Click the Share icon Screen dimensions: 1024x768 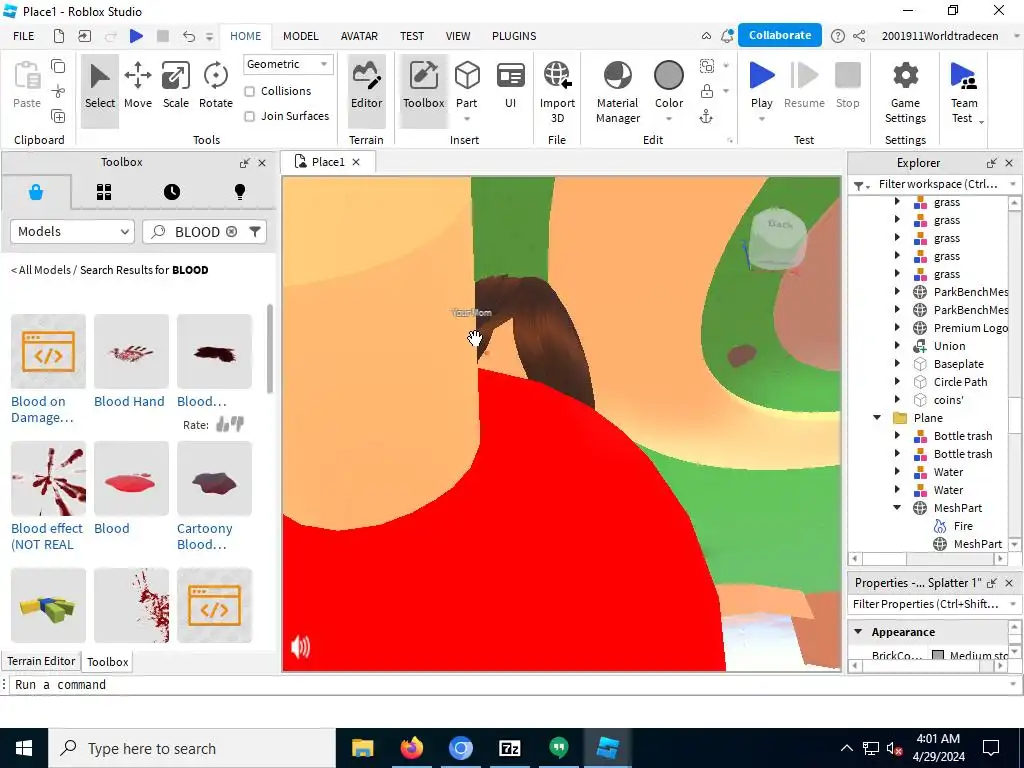click(859, 36)
